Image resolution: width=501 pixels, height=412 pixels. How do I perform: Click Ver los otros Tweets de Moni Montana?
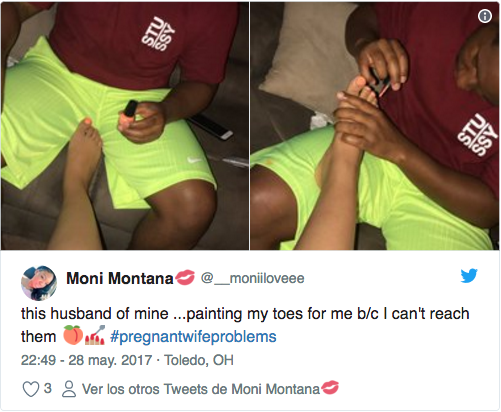point(201,389)
